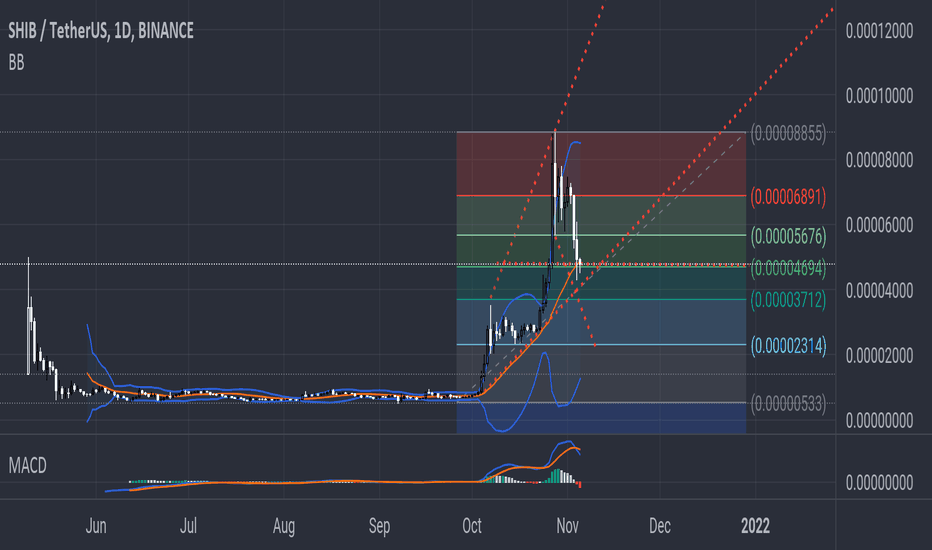Select Fibonacci level (0.00004694)
The width and height of the screenshot is (932, 550).
point(788,268)
